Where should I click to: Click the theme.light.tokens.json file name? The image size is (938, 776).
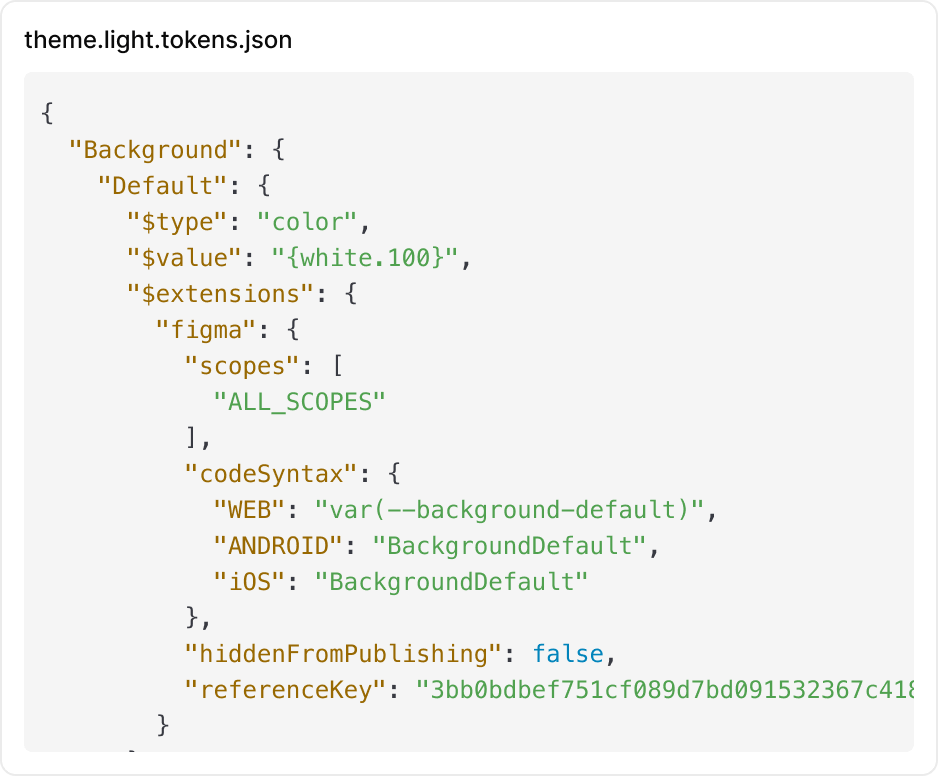(158, 40)
